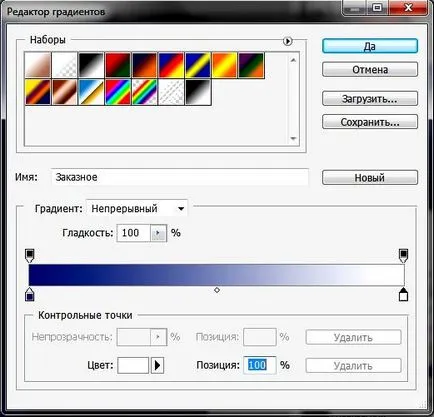434x417 pixels.
Task: Click the Да button
Action: 370,46
